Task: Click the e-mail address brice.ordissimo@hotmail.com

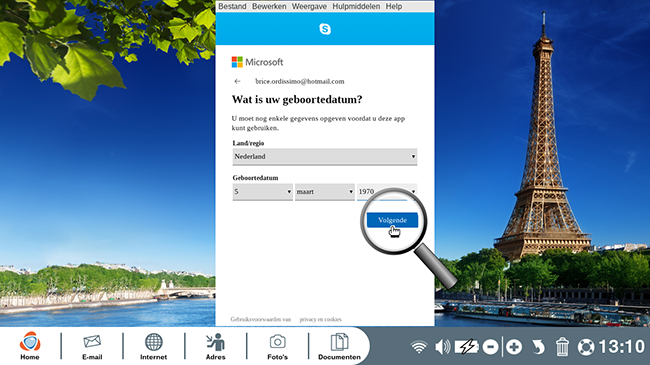Action: [300, 81]
